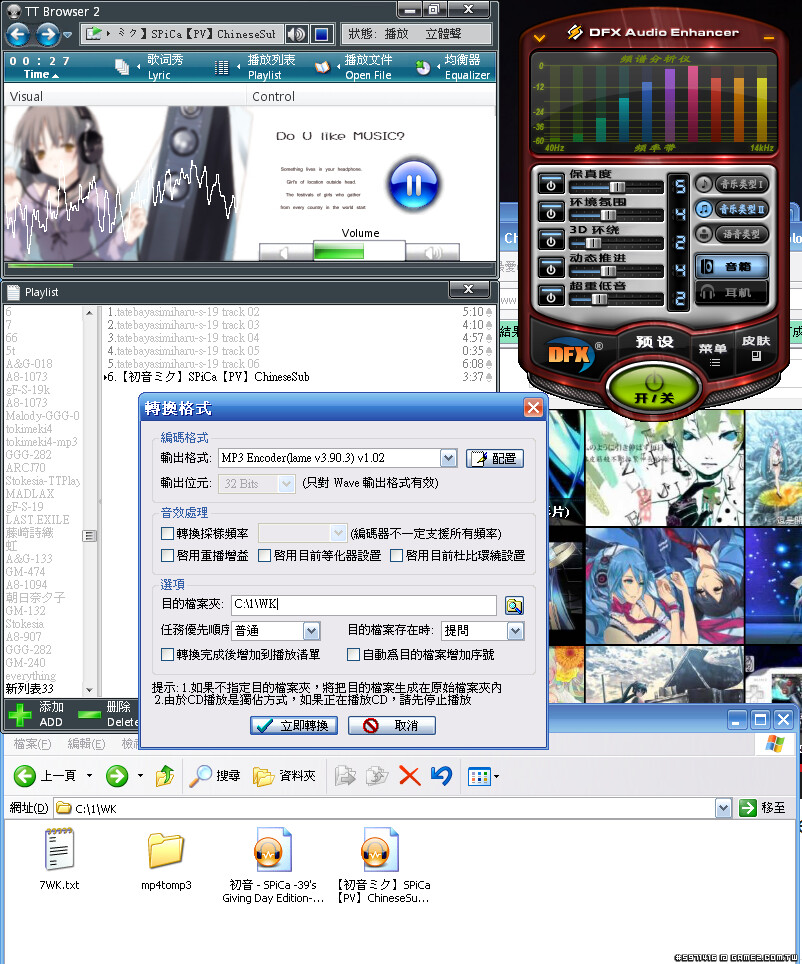The height and width of the screenshot is (964, 802).
Task: Check add to playlist after conversion
Action: [168, 654]
